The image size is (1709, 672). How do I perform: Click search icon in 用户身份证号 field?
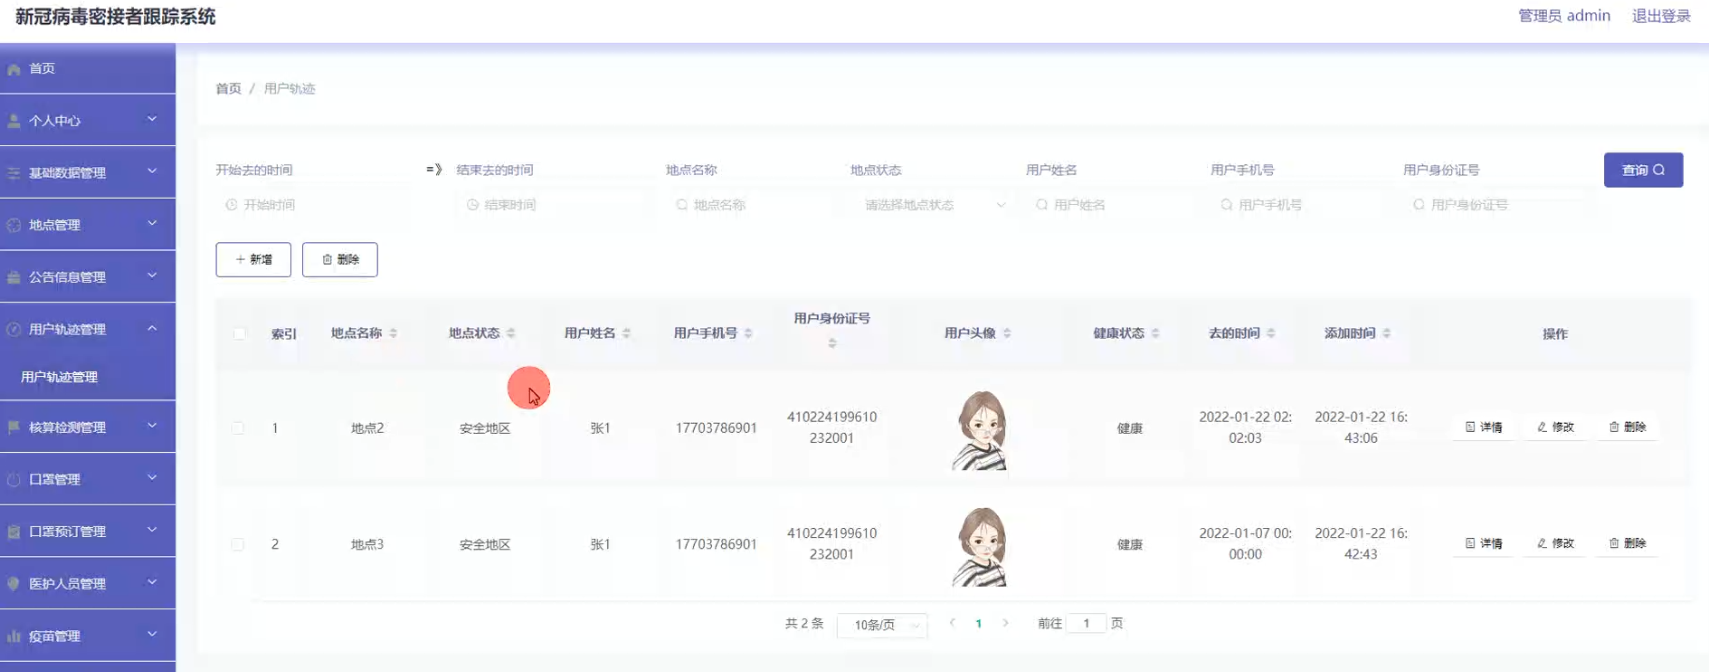tap(1419, 204)
